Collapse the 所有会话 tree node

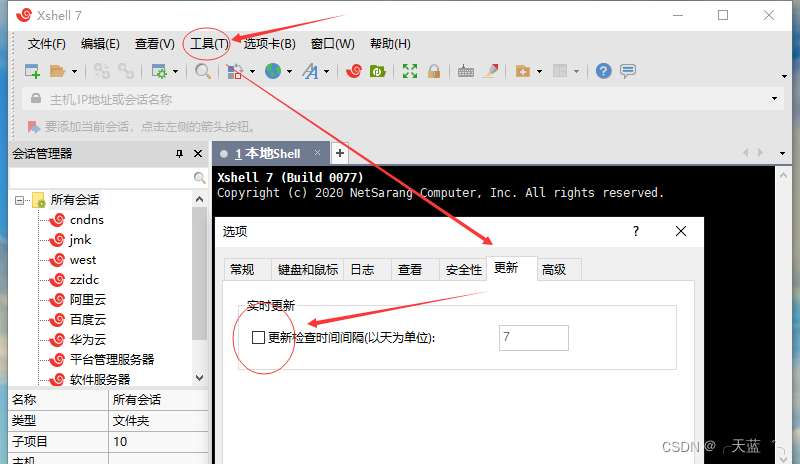pos(19,200)
